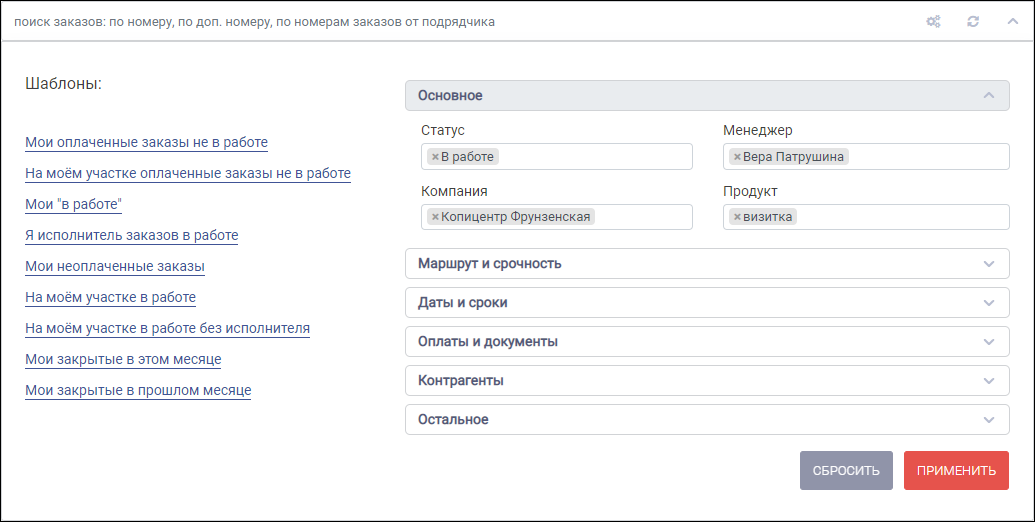Click the ПРИМЕНИТЬ button
This screenshot has width=1035, height=522.
(x=956, y=471)
